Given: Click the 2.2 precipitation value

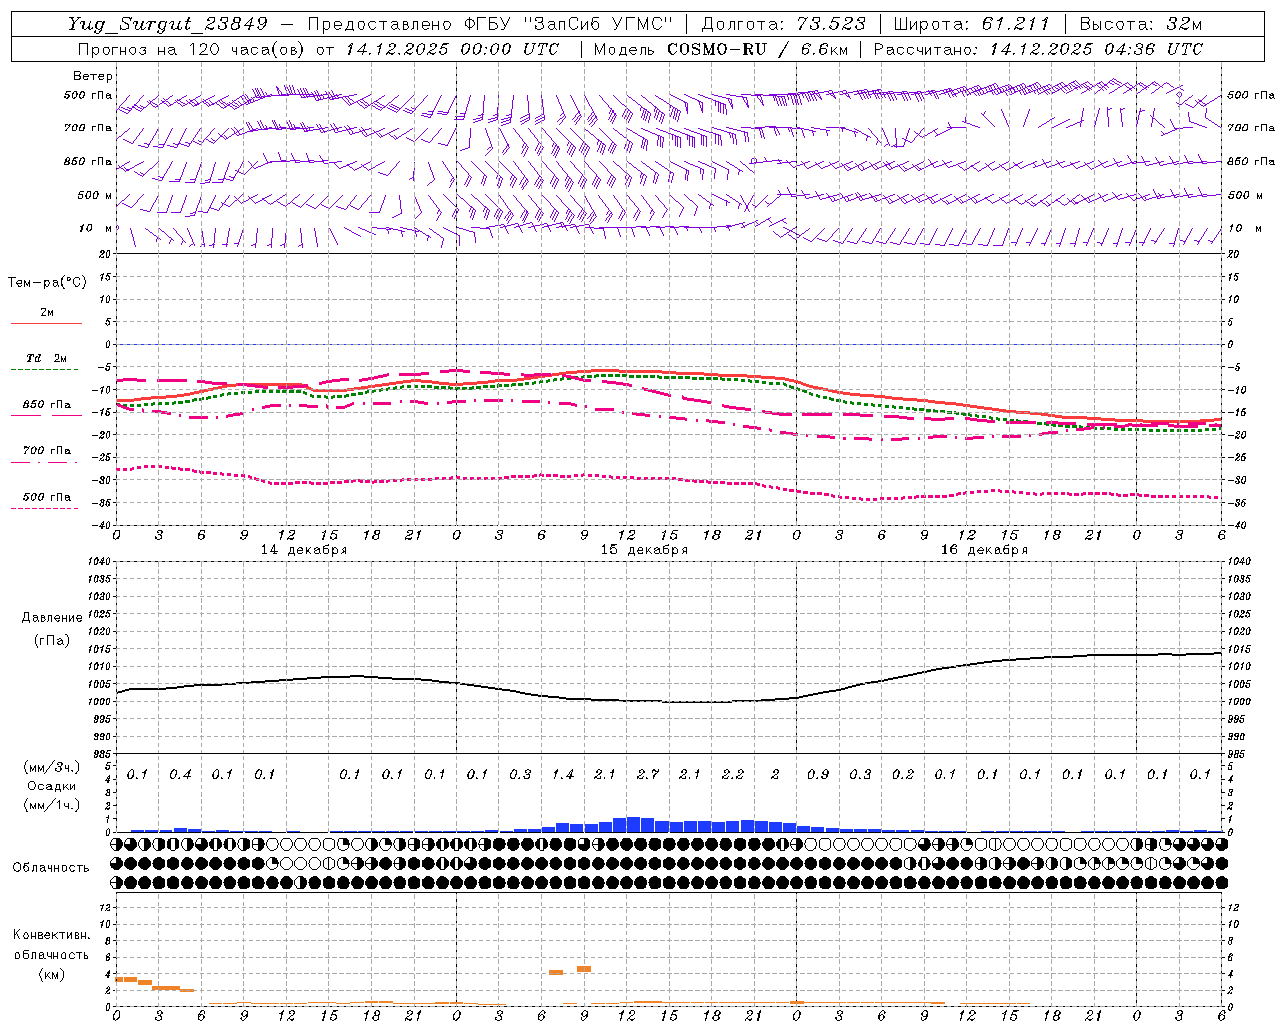Looking at the screenshot, I should 733,775.
